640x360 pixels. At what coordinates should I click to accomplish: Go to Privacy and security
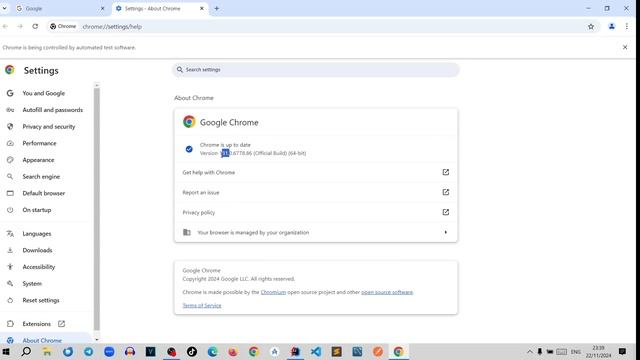pyautogui.click(x=49, y=127)
